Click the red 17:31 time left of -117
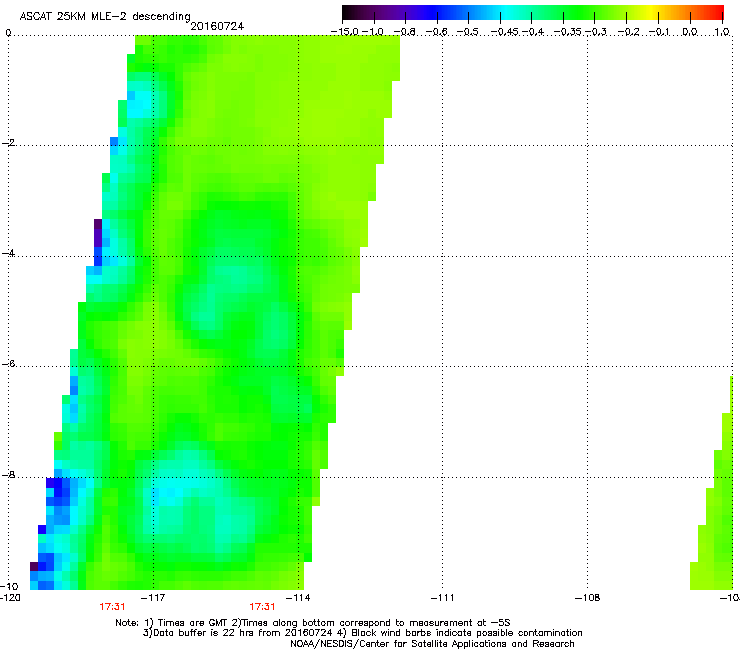 click(x=112, y=607)
